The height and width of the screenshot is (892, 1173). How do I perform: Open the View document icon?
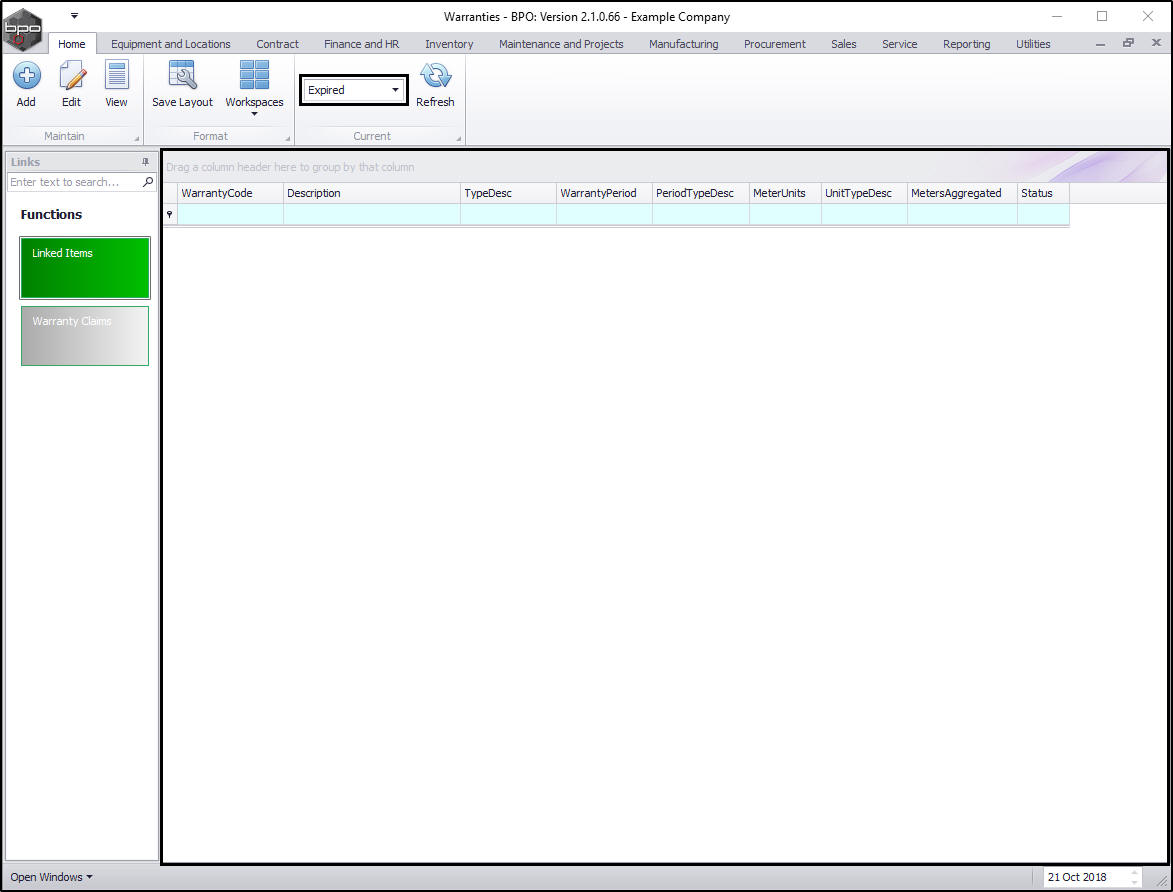click(x=117, y=76)
